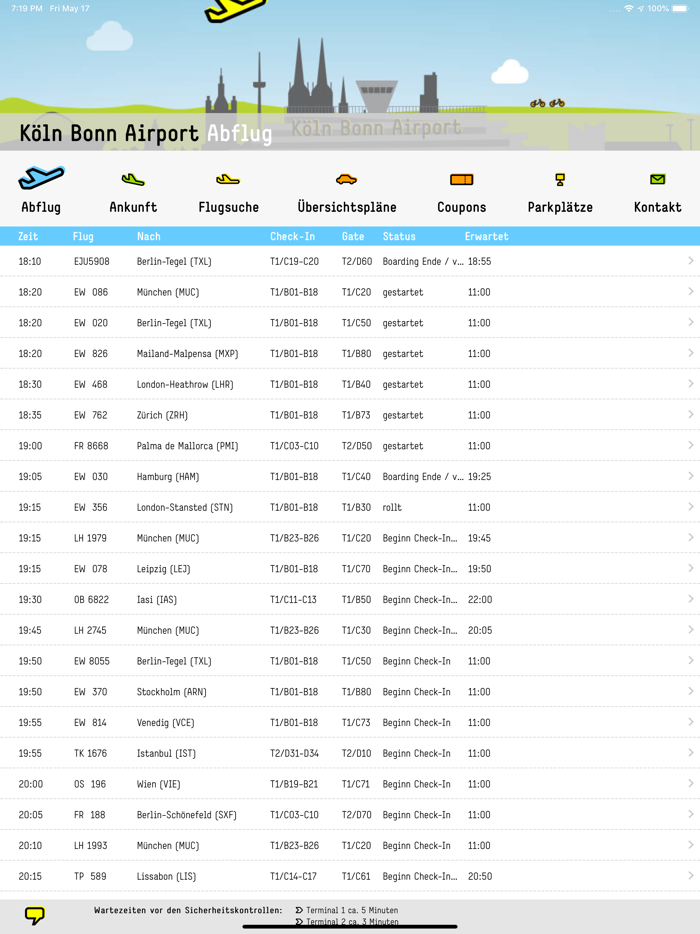Click the Gate column header
700x934 pixels.
(x=353, y=236)
